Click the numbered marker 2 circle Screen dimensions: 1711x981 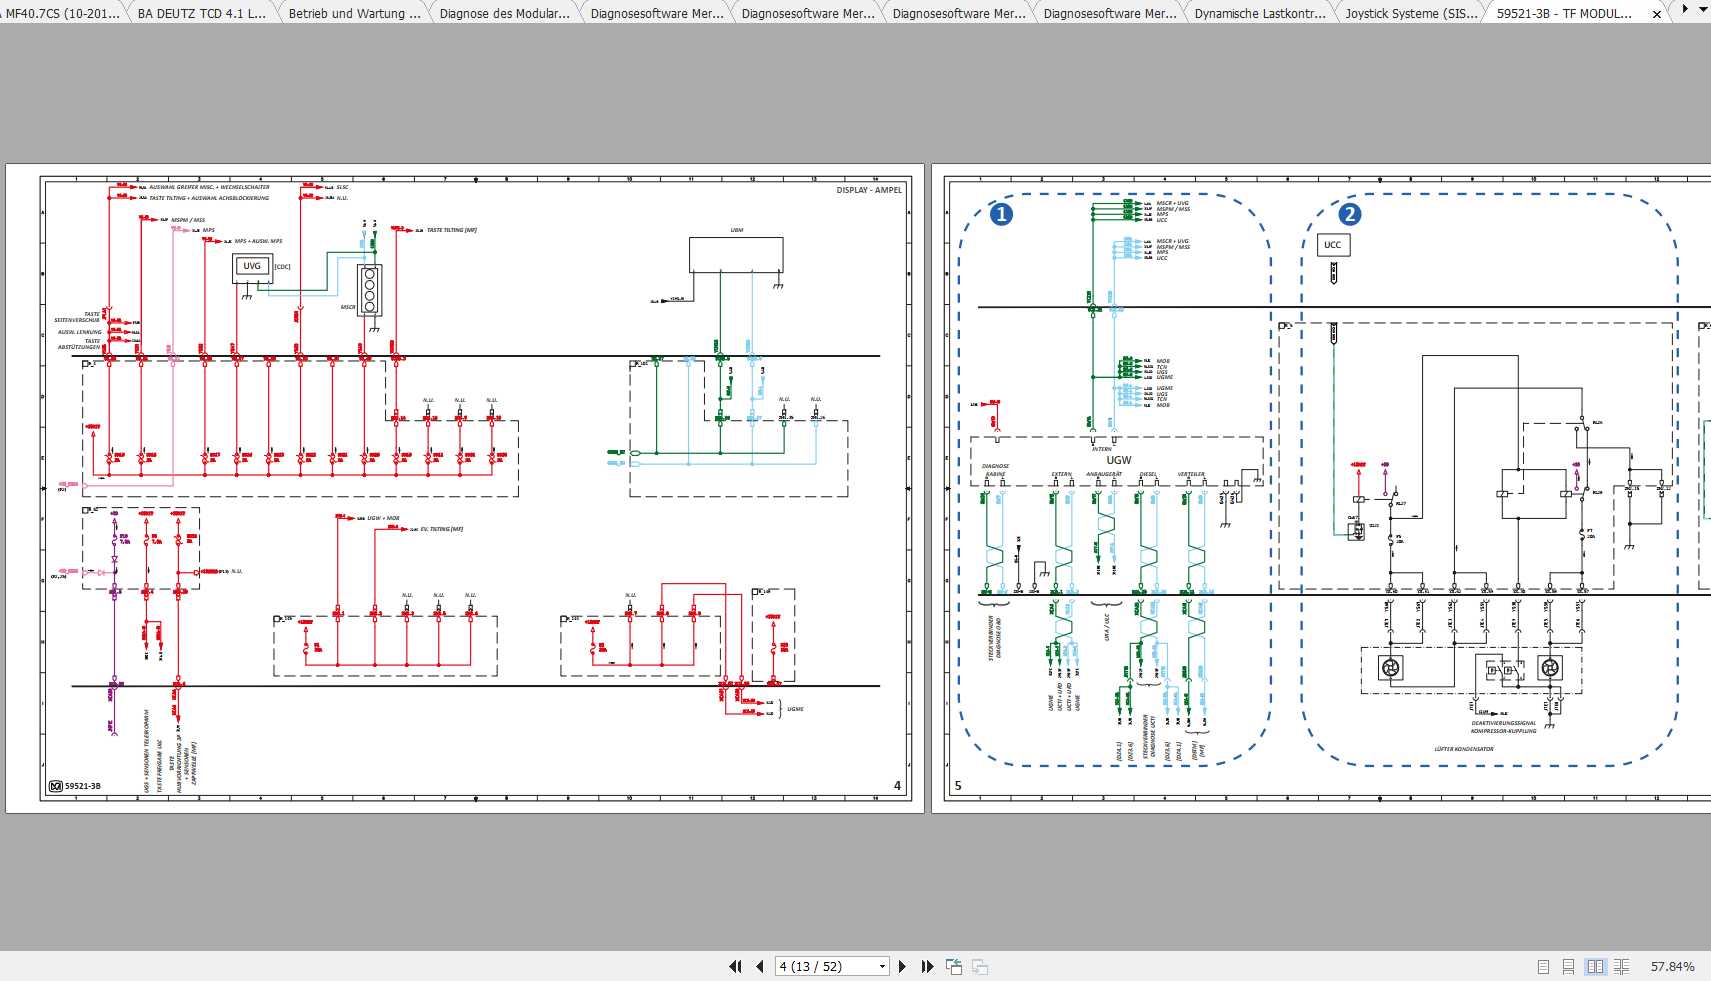pos(1349,214)
